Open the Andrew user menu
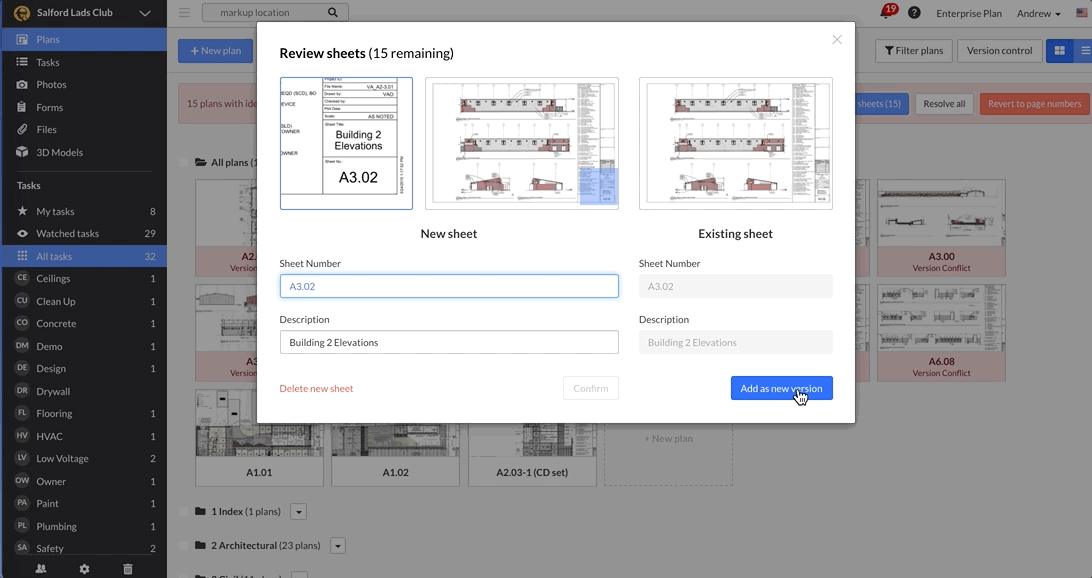Viewport: 1092px width, 578px height. click(x=1038, y=13)
